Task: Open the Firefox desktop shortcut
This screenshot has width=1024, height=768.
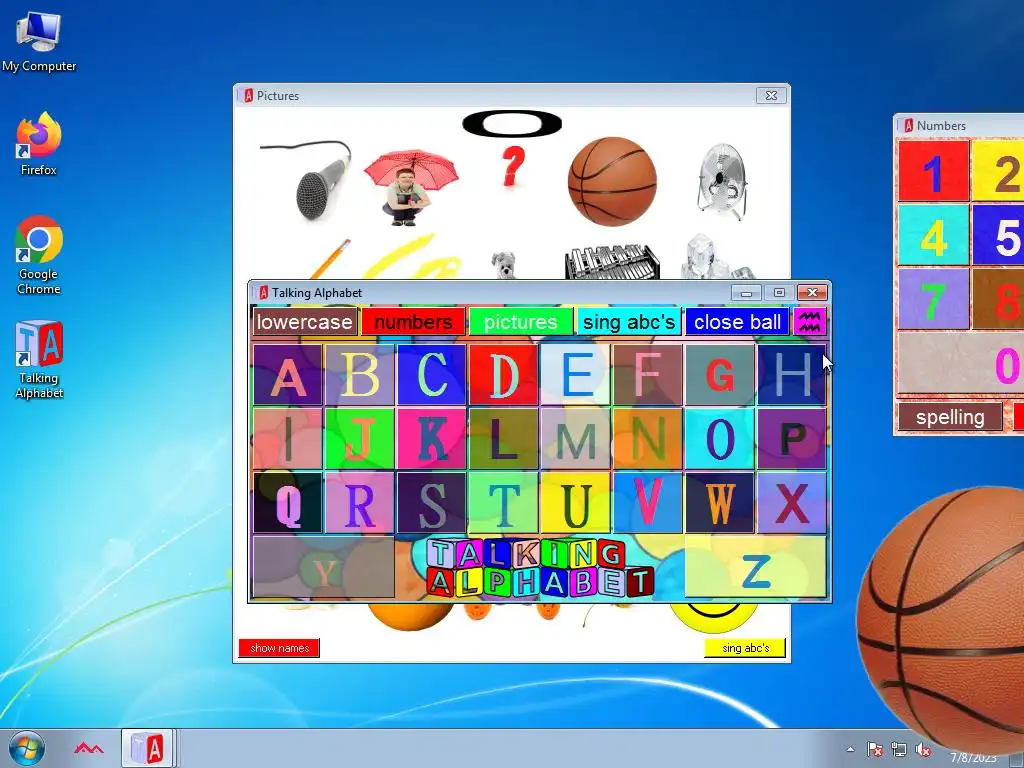Action: pyautogui.click(x=39, y=144)
